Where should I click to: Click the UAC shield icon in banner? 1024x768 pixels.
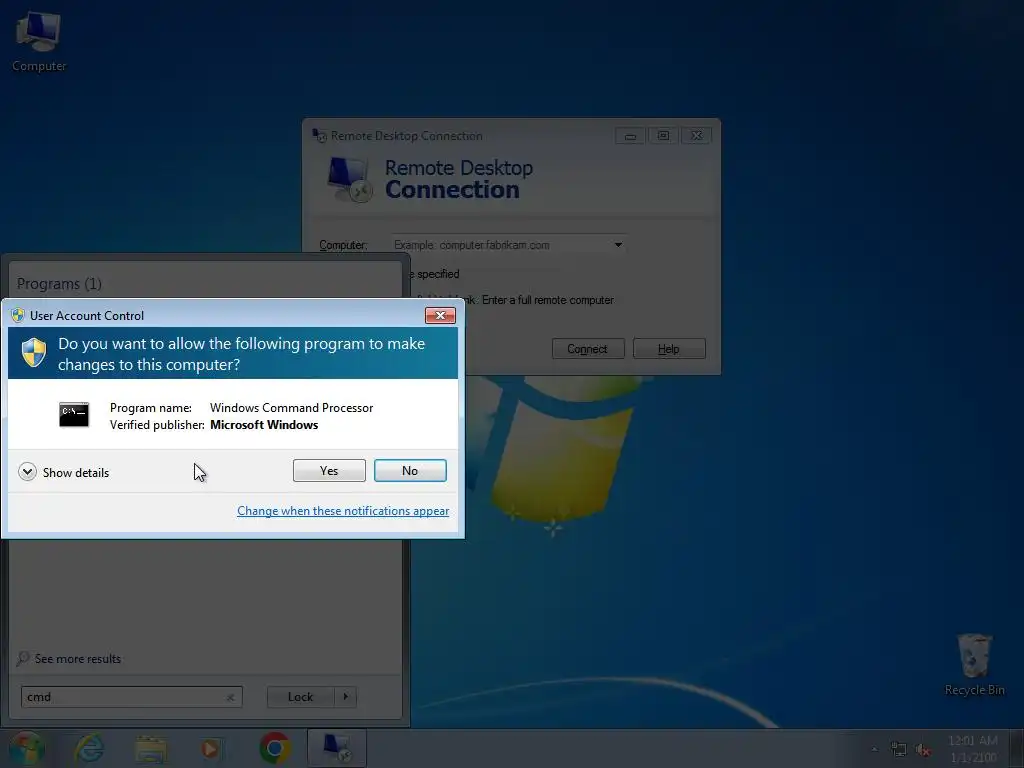pos(34,353)
